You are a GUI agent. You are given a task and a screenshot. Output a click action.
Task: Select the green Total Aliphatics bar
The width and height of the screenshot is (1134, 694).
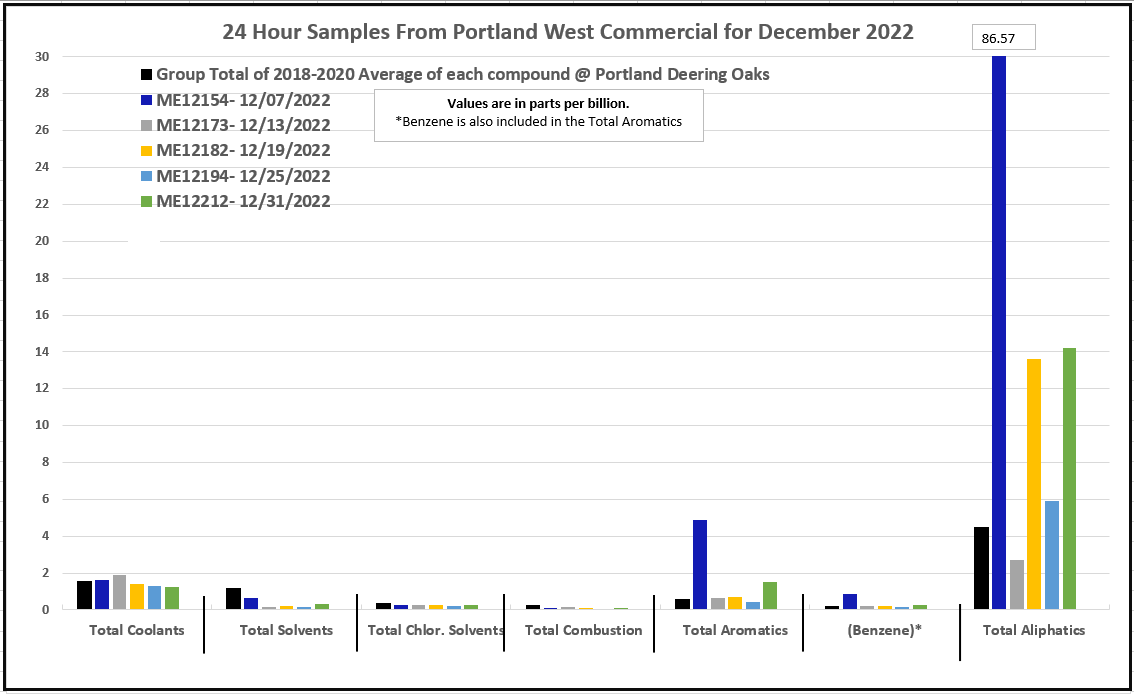point(1069,478)
